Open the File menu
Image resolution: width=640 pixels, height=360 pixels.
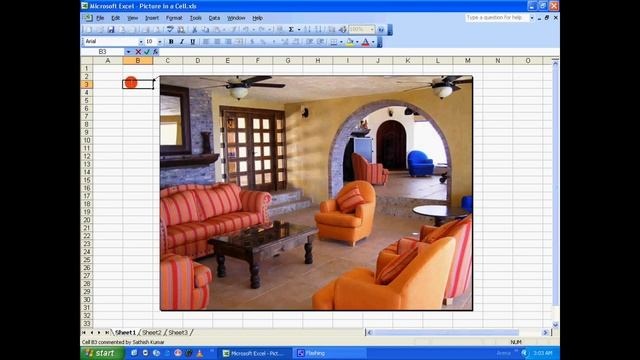pyautogui.click(x=100, y=18)
